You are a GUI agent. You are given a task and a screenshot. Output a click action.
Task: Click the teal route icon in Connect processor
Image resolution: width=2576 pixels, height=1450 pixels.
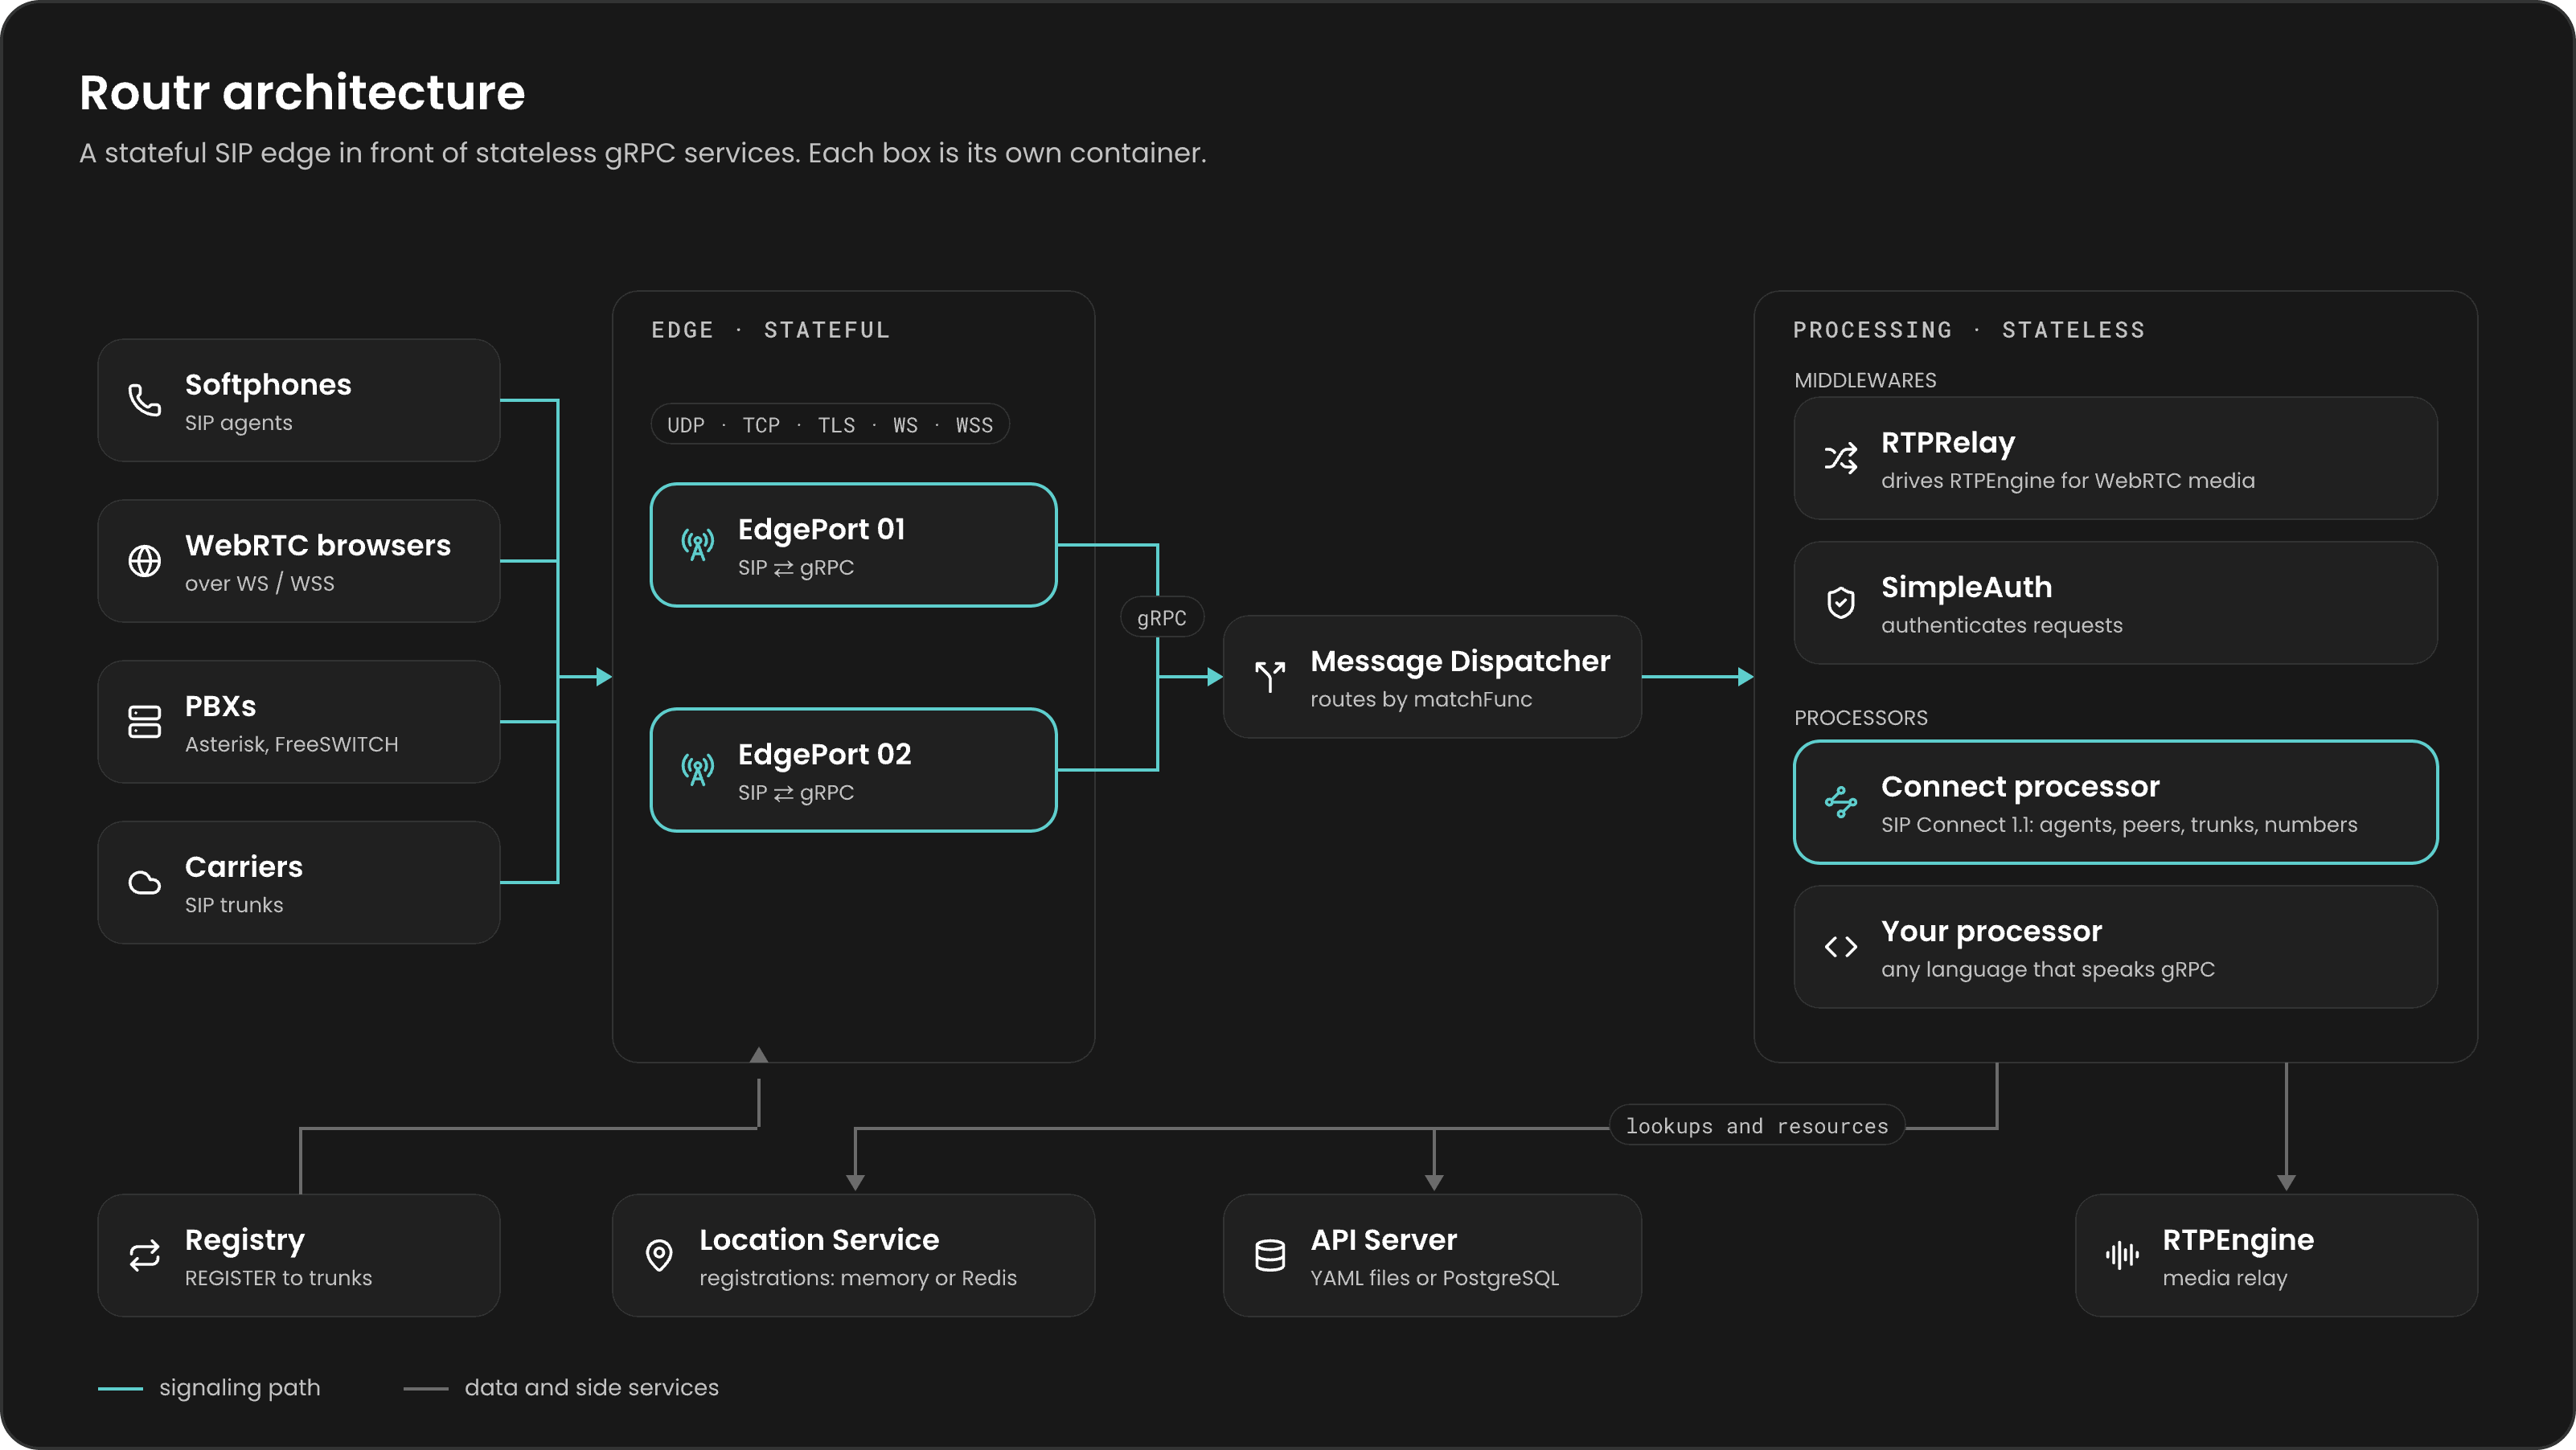1841,802
